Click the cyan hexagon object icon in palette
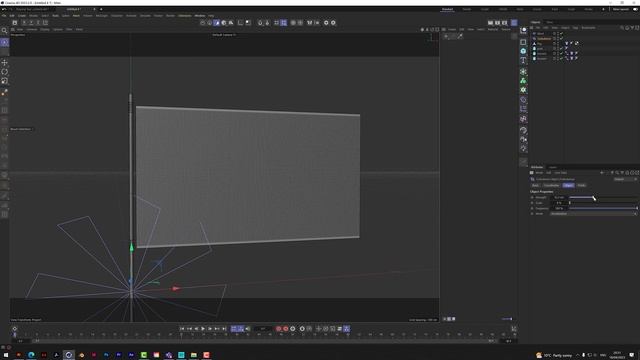 [x=523, y=51]
